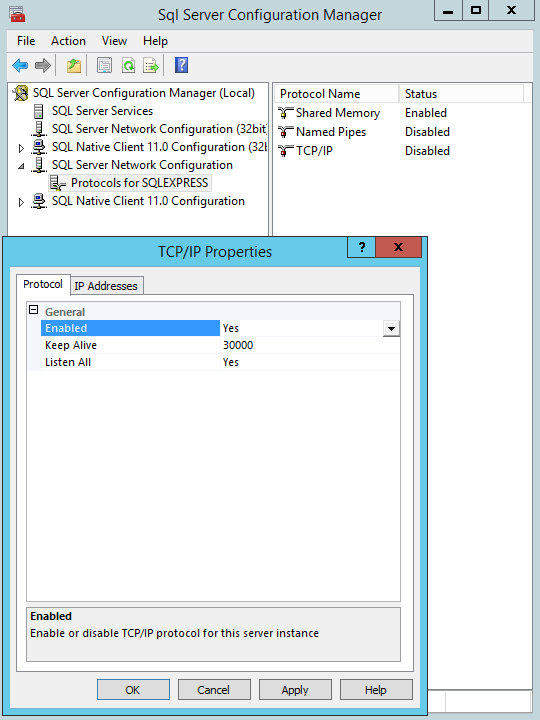Select Protocols for SQLEXPRESS tree item
Viewport: 540px width, 720px height.
pos(140,183)
